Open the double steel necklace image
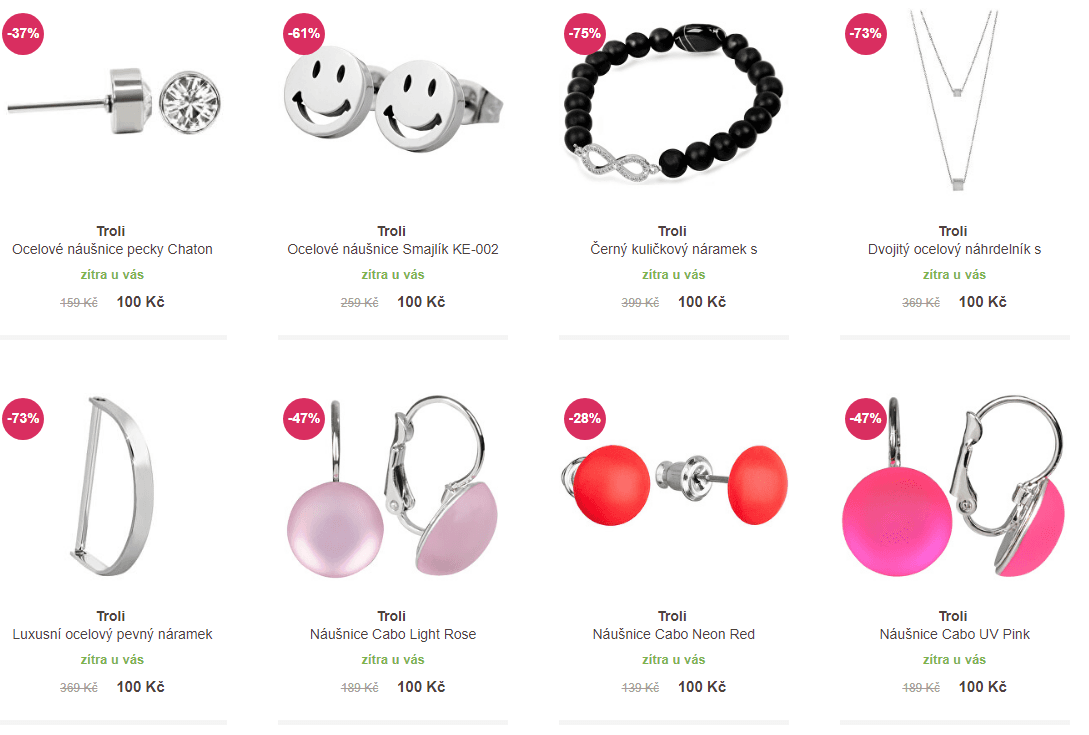 [954, 100]
